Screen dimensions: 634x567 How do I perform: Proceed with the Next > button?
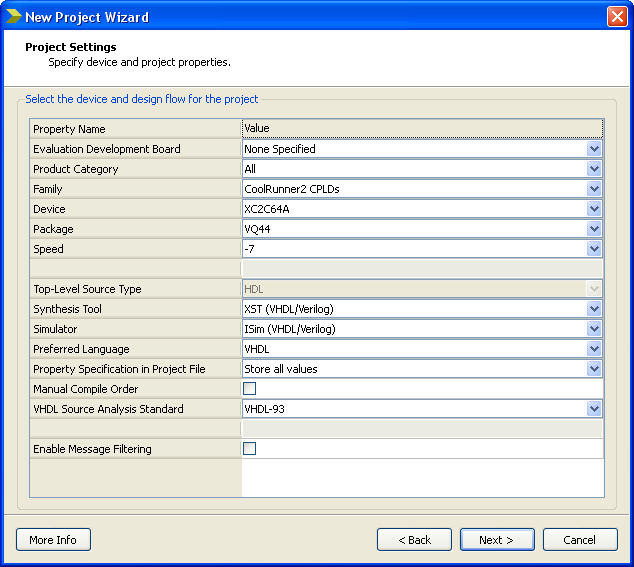pos(497,540)
